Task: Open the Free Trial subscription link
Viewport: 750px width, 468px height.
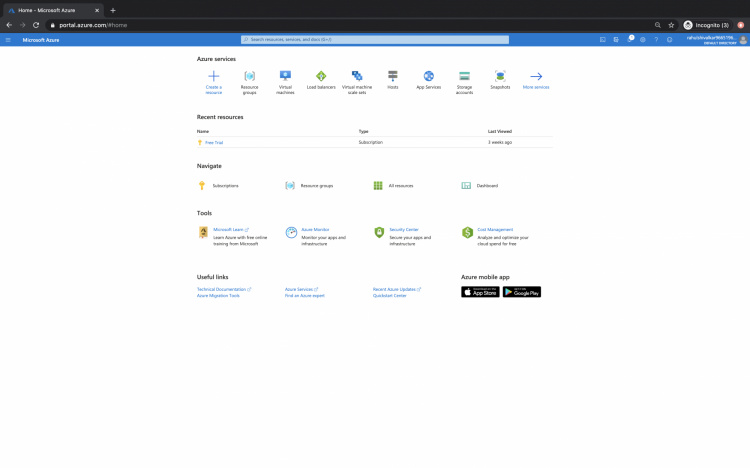Action: (x=214, y=142)
